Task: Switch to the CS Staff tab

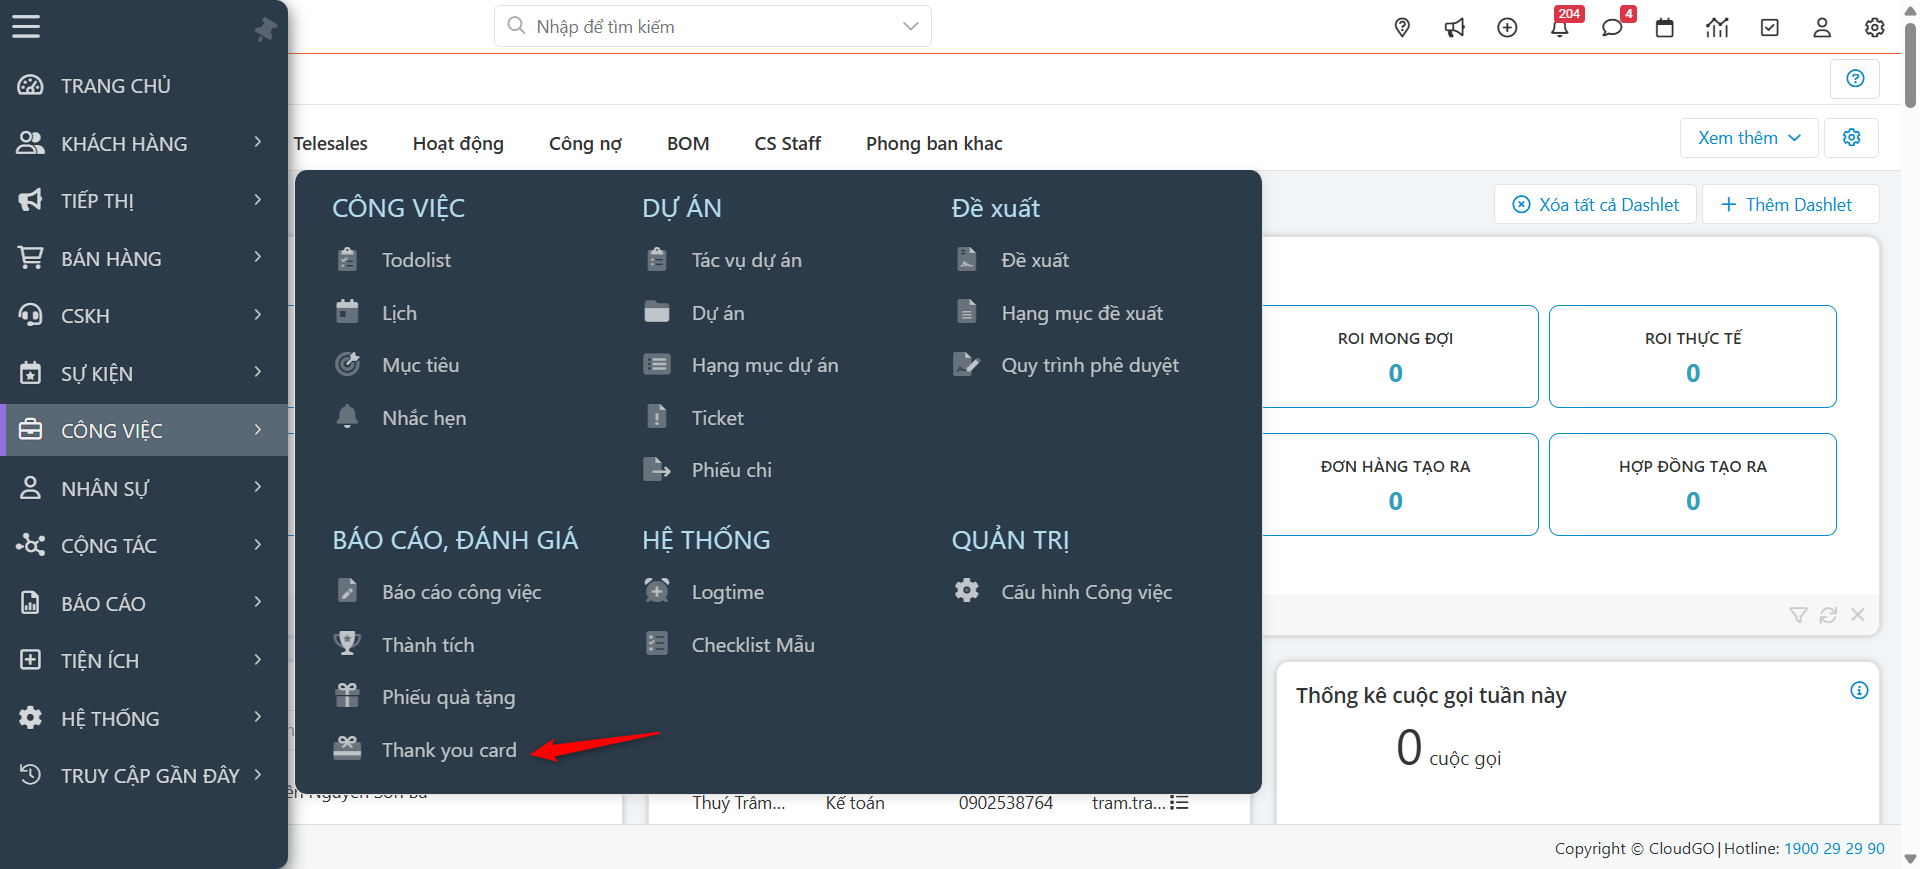Action: (x=788, y=144)
